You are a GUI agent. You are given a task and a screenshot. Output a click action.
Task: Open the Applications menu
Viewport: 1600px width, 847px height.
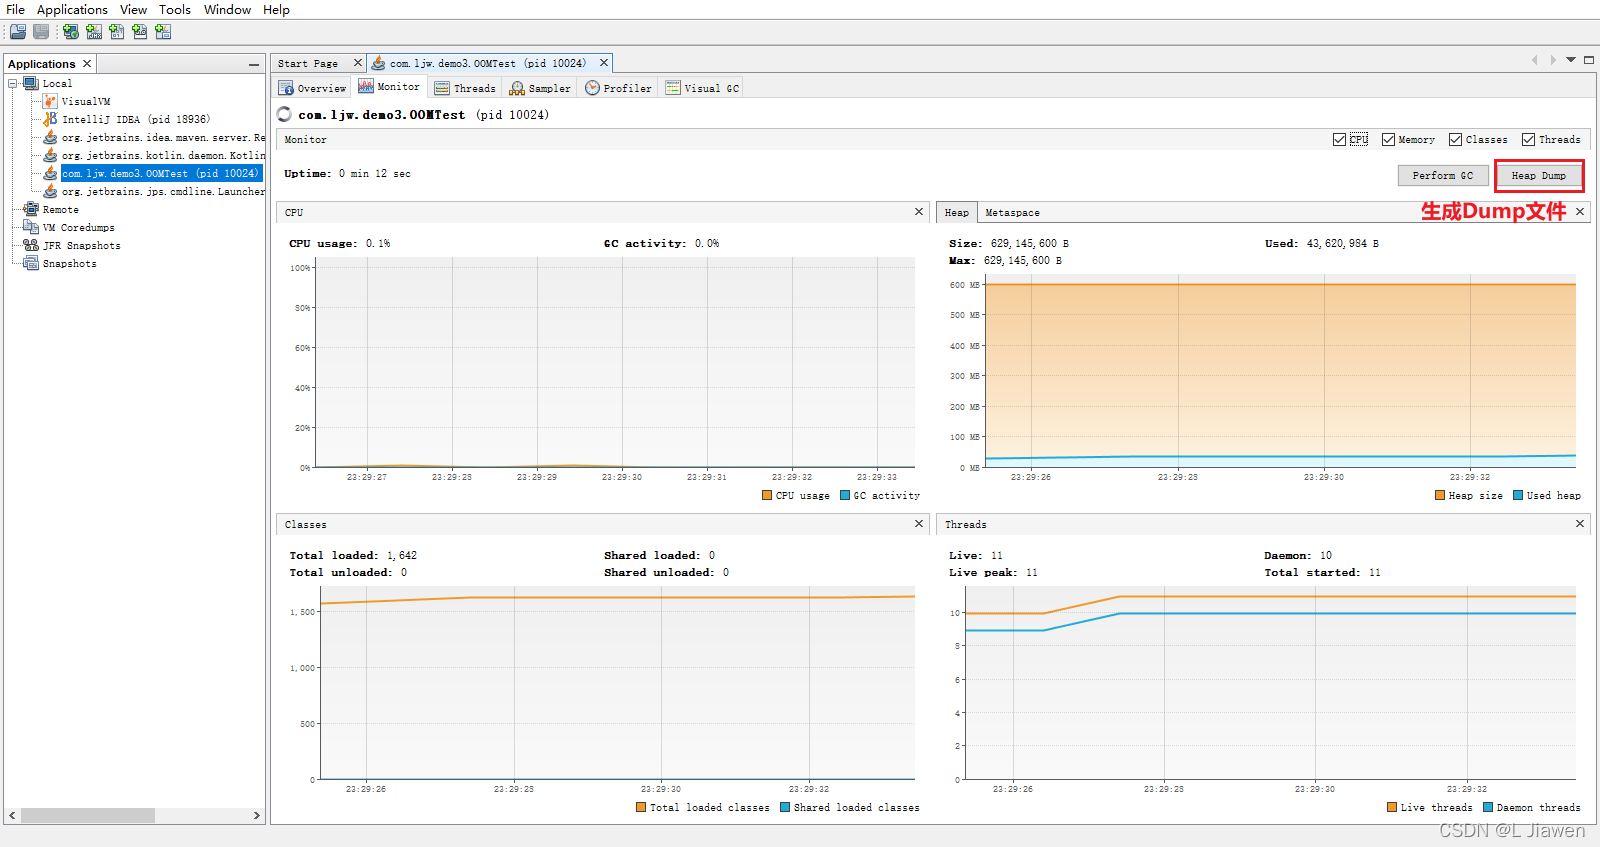[x=72, y=9]
